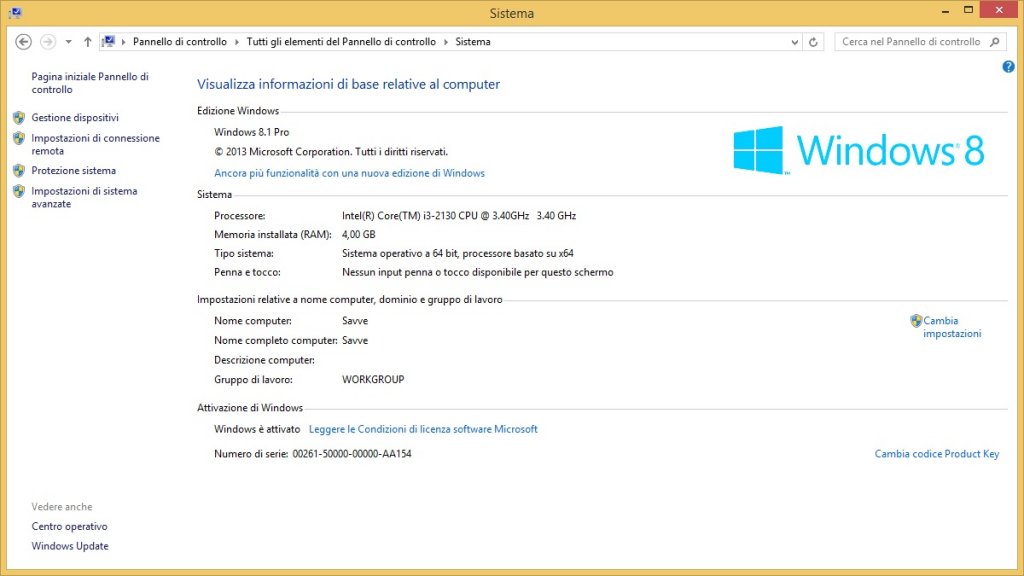Screen dimensions: 1024x576
Task: Expand chevron before Sistema breadcrumb
Action: point(446,42)
